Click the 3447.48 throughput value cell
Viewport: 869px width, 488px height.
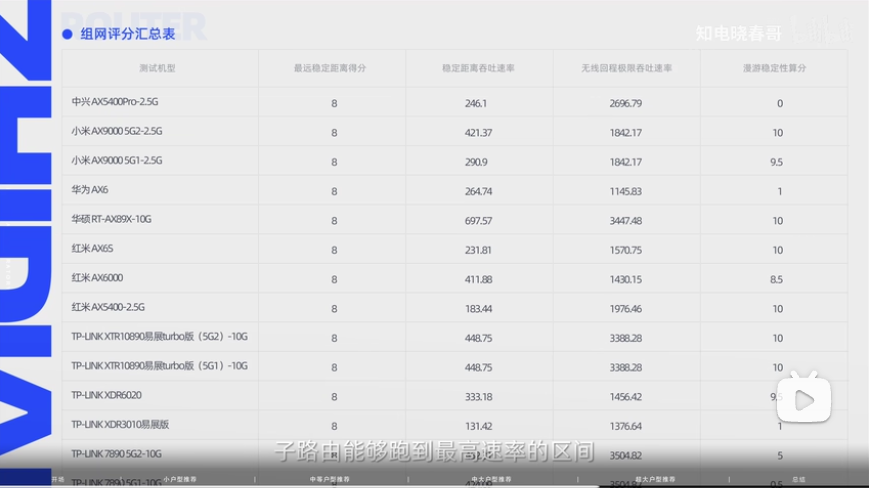pyautogui.click(x=625, y=220)
